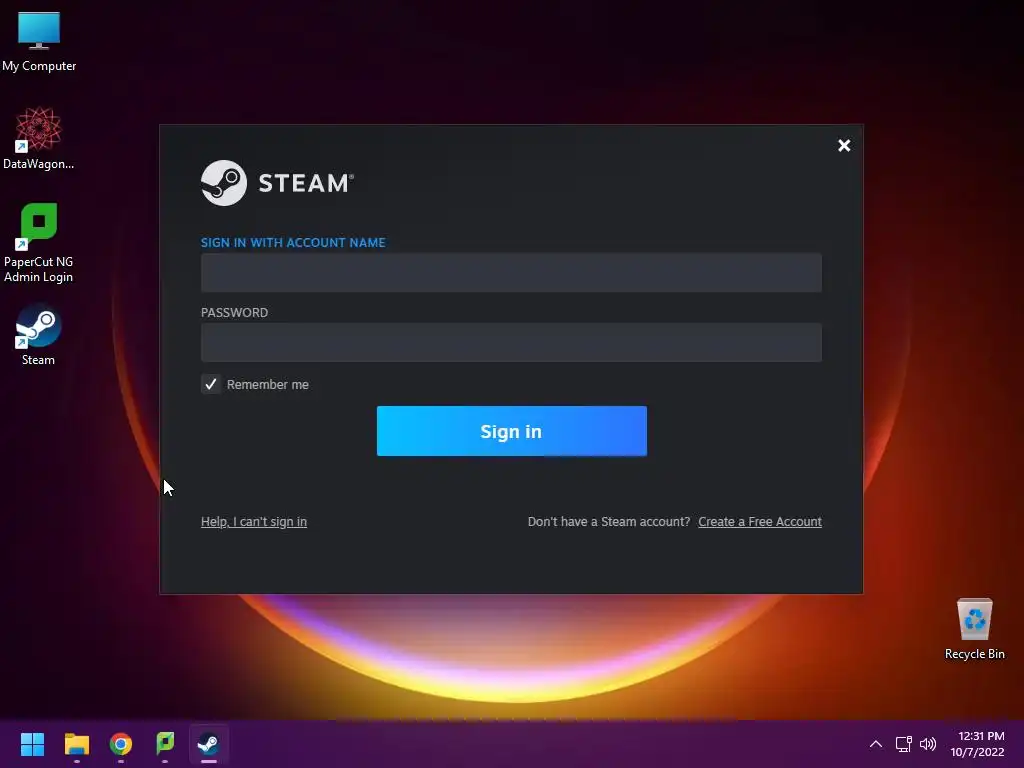This screenshot has height=768, width=1024.
Task: Open File Explorer from the taskbar
Action: [76, 744]
